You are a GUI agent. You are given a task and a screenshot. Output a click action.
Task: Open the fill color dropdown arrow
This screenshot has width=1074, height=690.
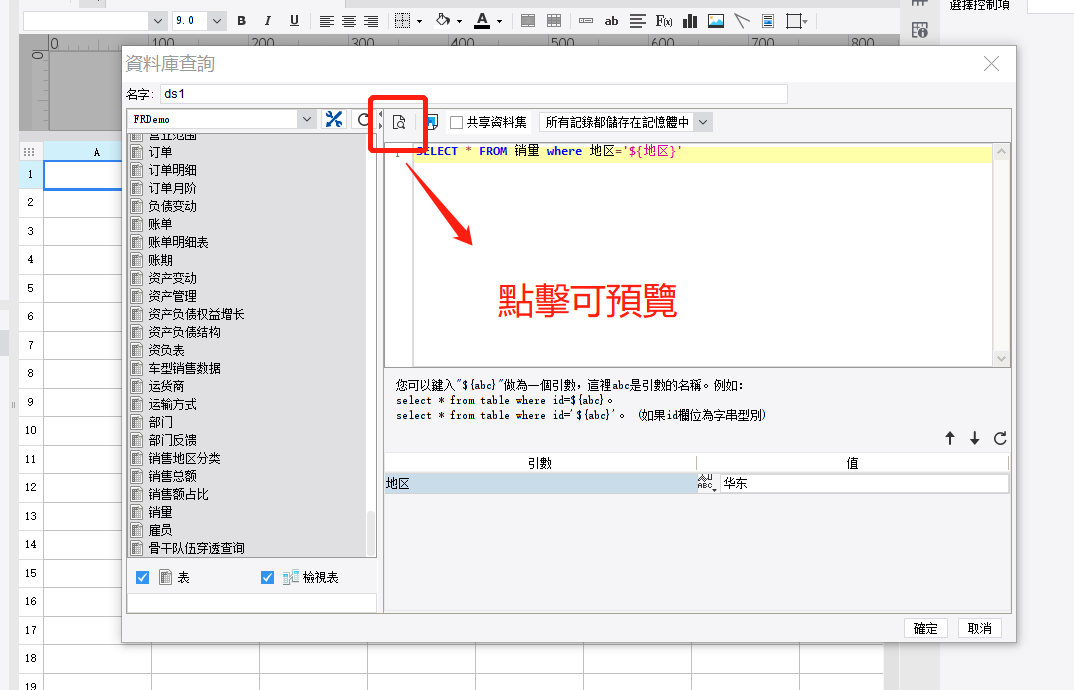click(x=459, y=22)
